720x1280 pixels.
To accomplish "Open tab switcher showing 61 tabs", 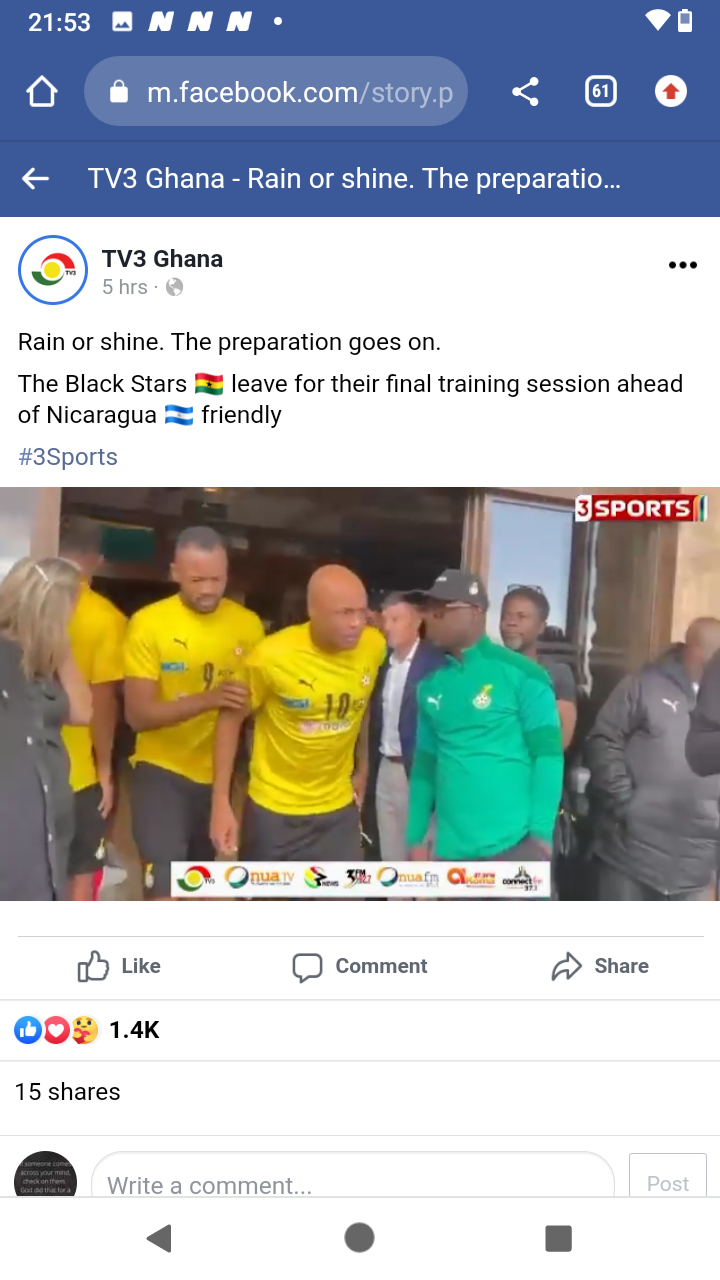I will [600, 92].
